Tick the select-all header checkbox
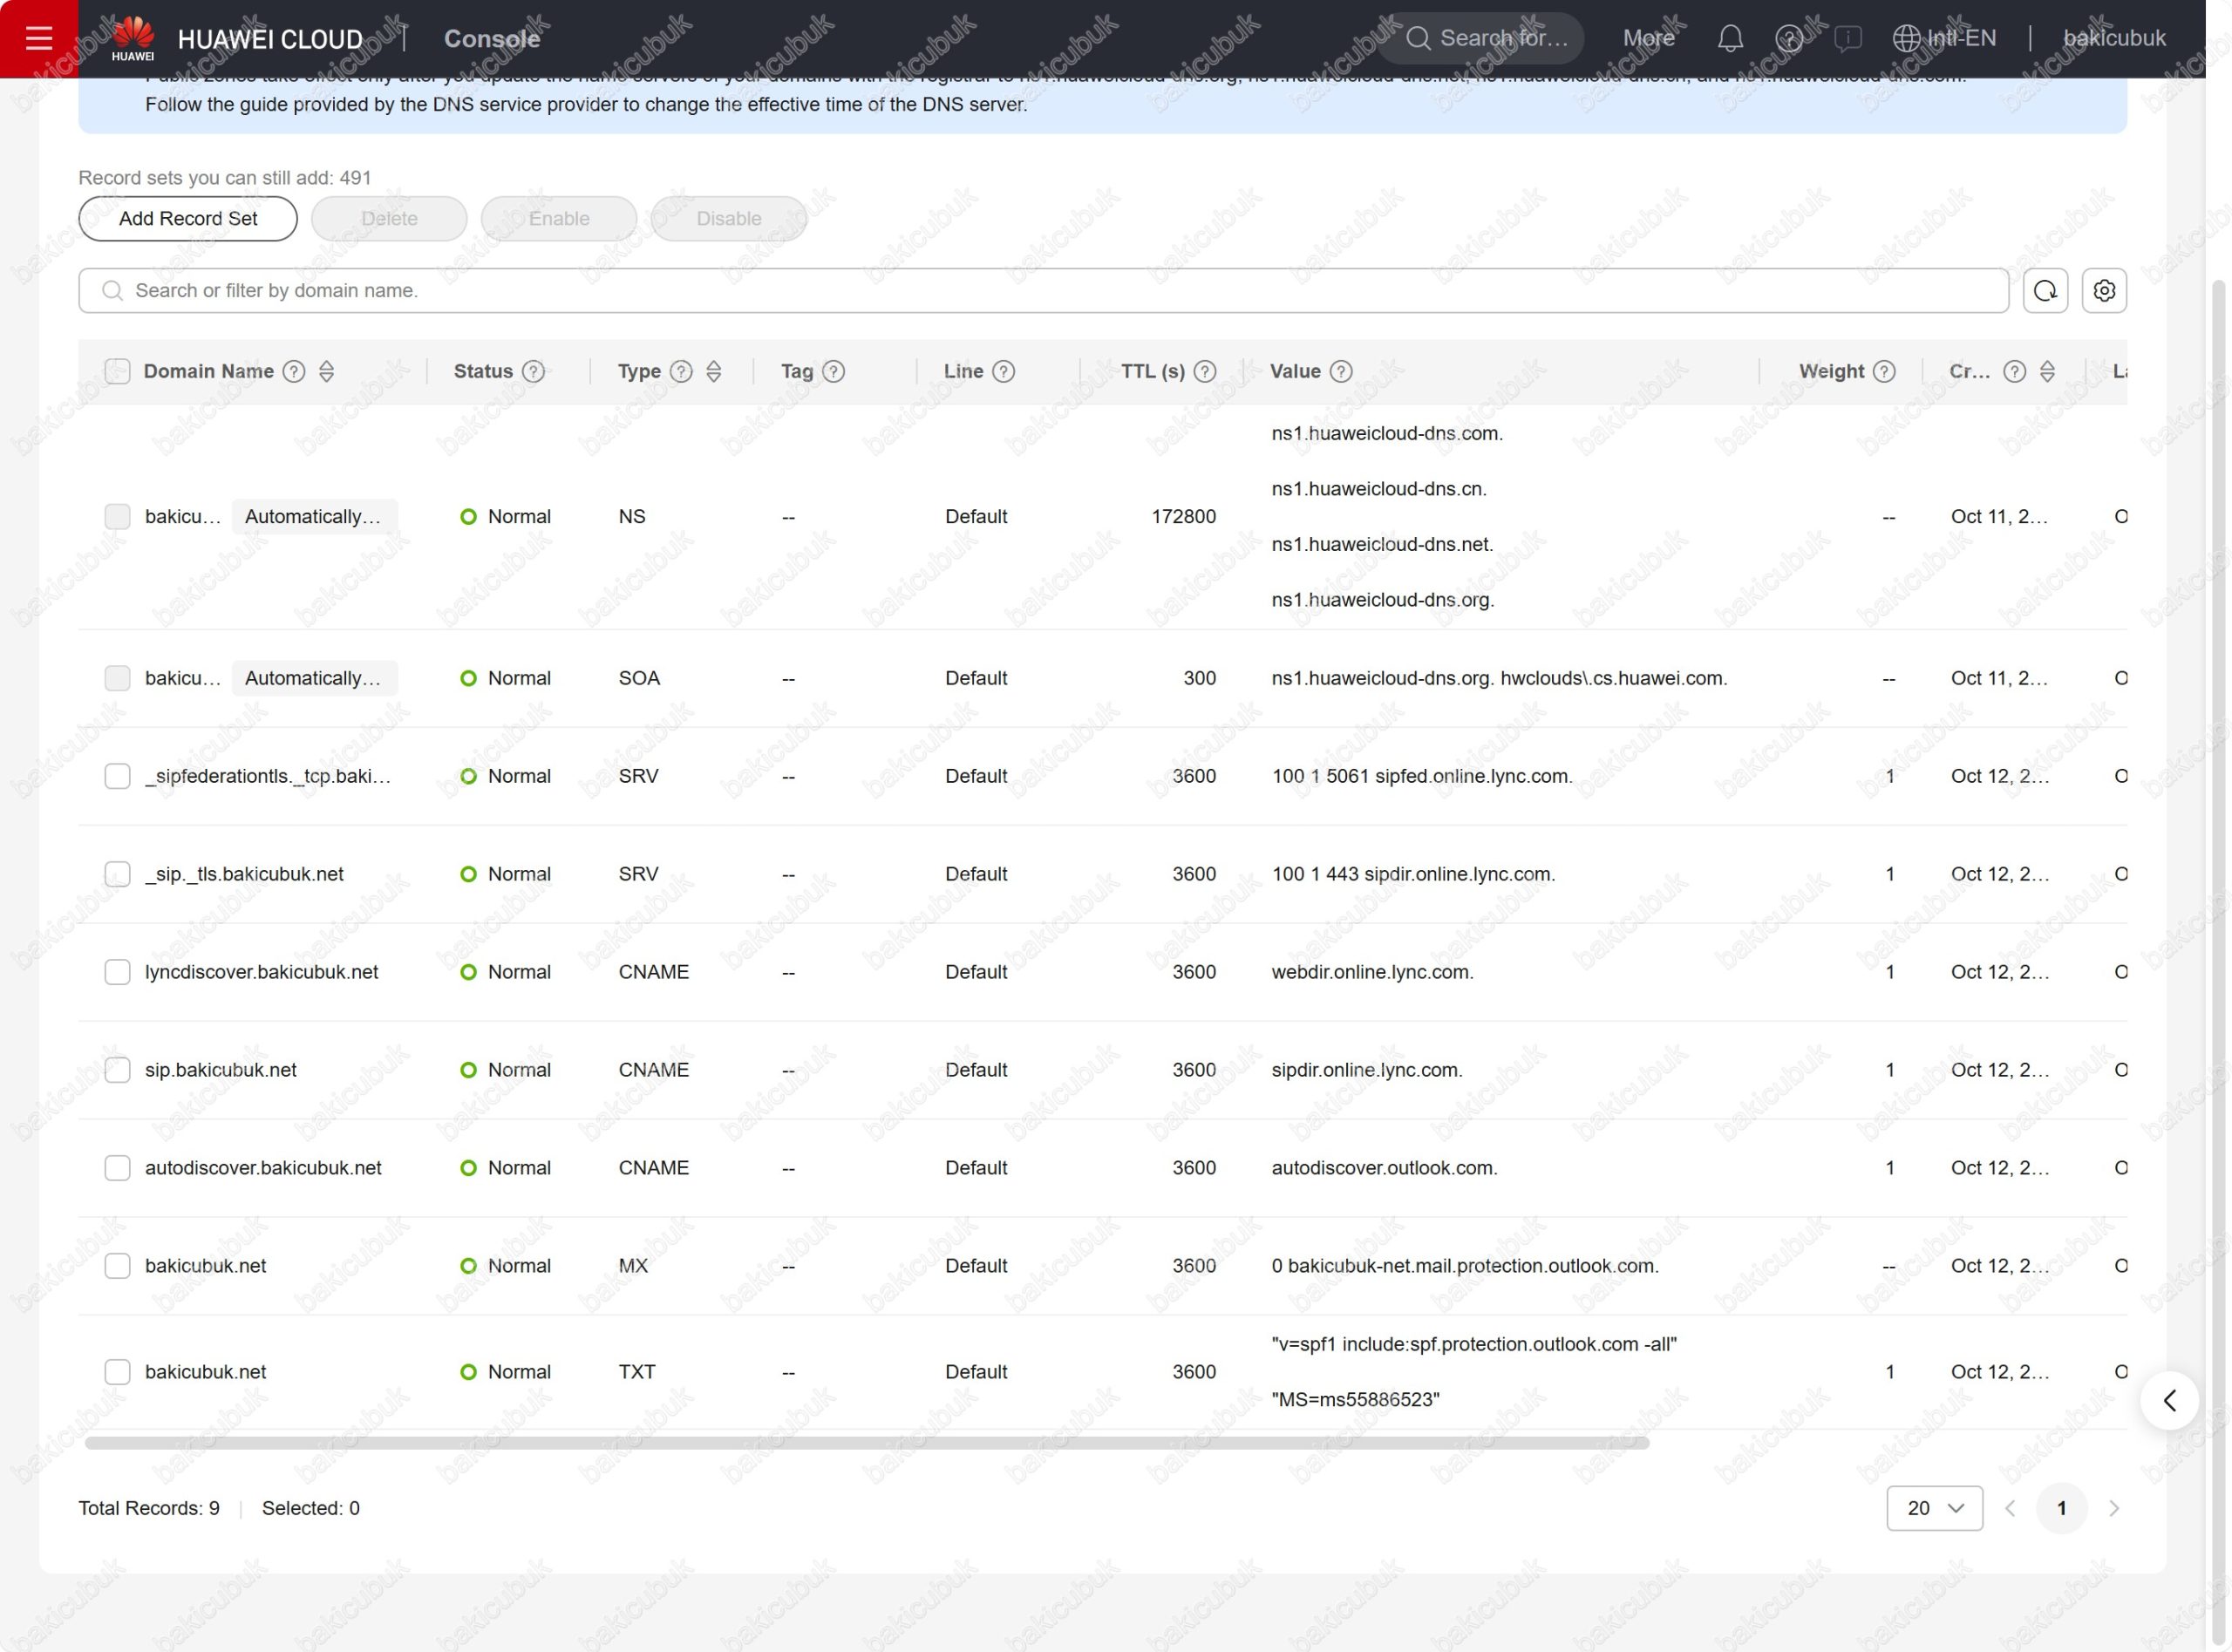The height and width of the screenshot is (1652, 2232). [118, 371]
